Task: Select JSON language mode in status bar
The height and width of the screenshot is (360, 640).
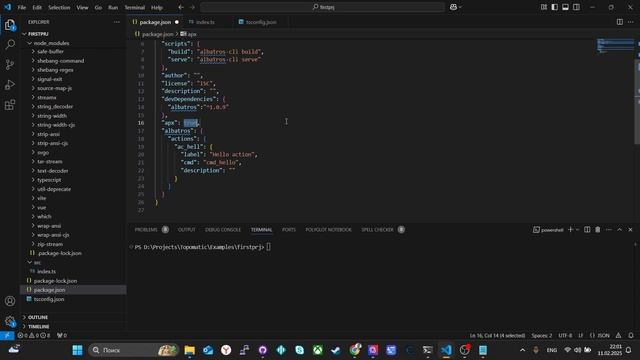Action: coord(600,336)
